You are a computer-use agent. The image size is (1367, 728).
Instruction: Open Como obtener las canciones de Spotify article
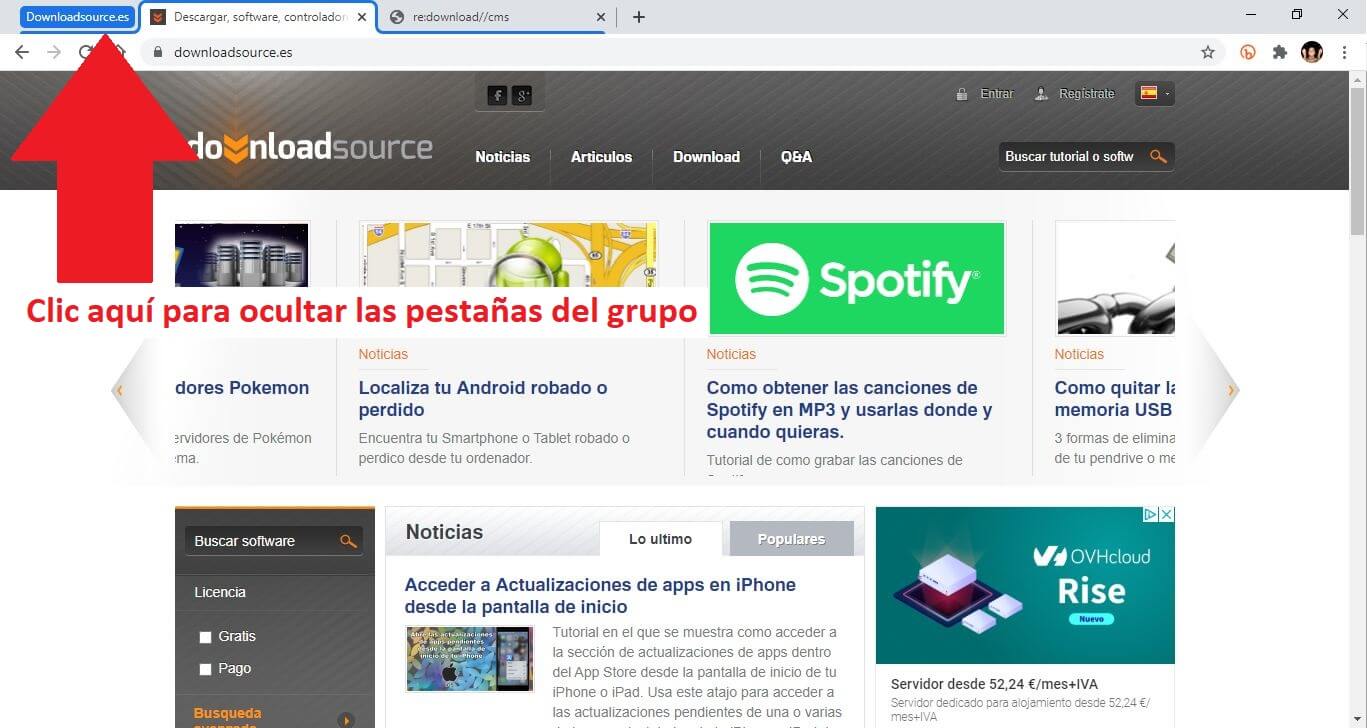(x=849, y=410)
